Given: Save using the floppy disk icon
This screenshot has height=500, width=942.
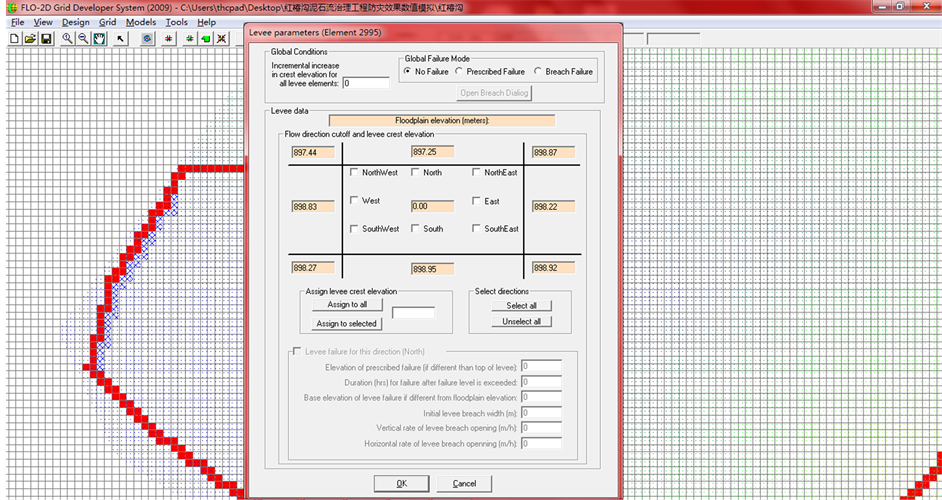Looking at the screenshot, I should (46, 39).
